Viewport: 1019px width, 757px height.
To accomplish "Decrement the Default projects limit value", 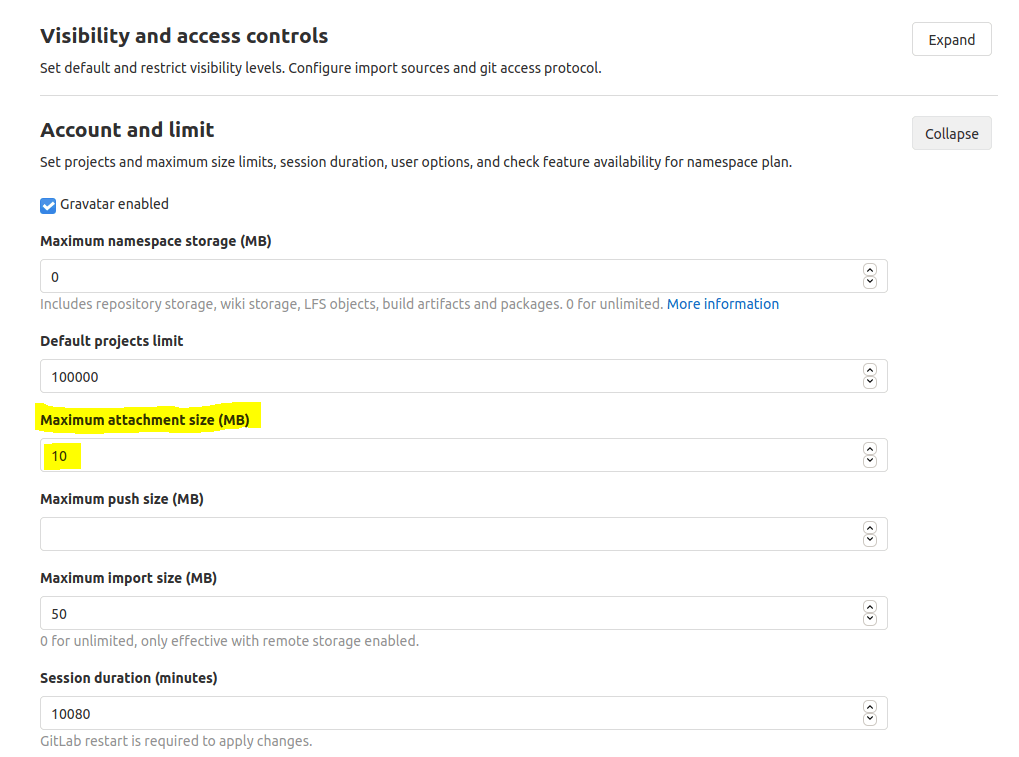I will 870,383.
